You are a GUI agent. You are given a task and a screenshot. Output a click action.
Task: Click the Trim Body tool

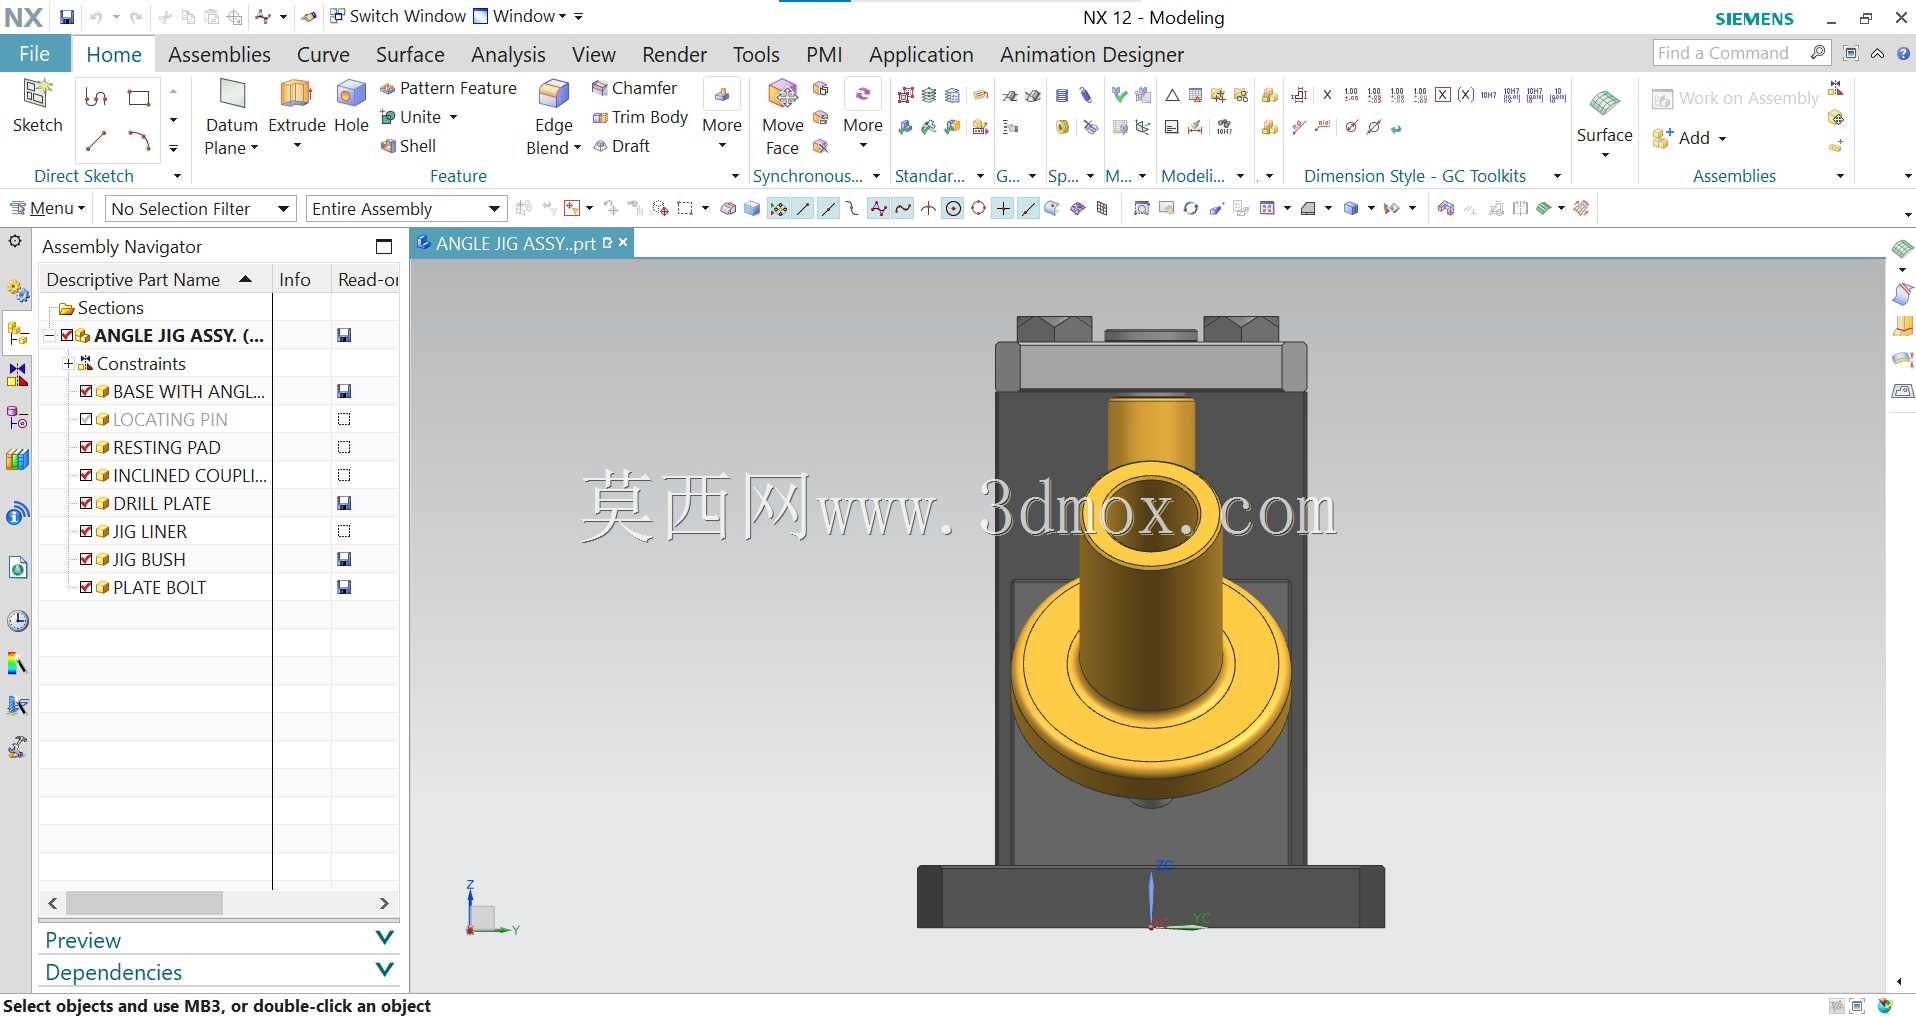click(x=640, y=117)
